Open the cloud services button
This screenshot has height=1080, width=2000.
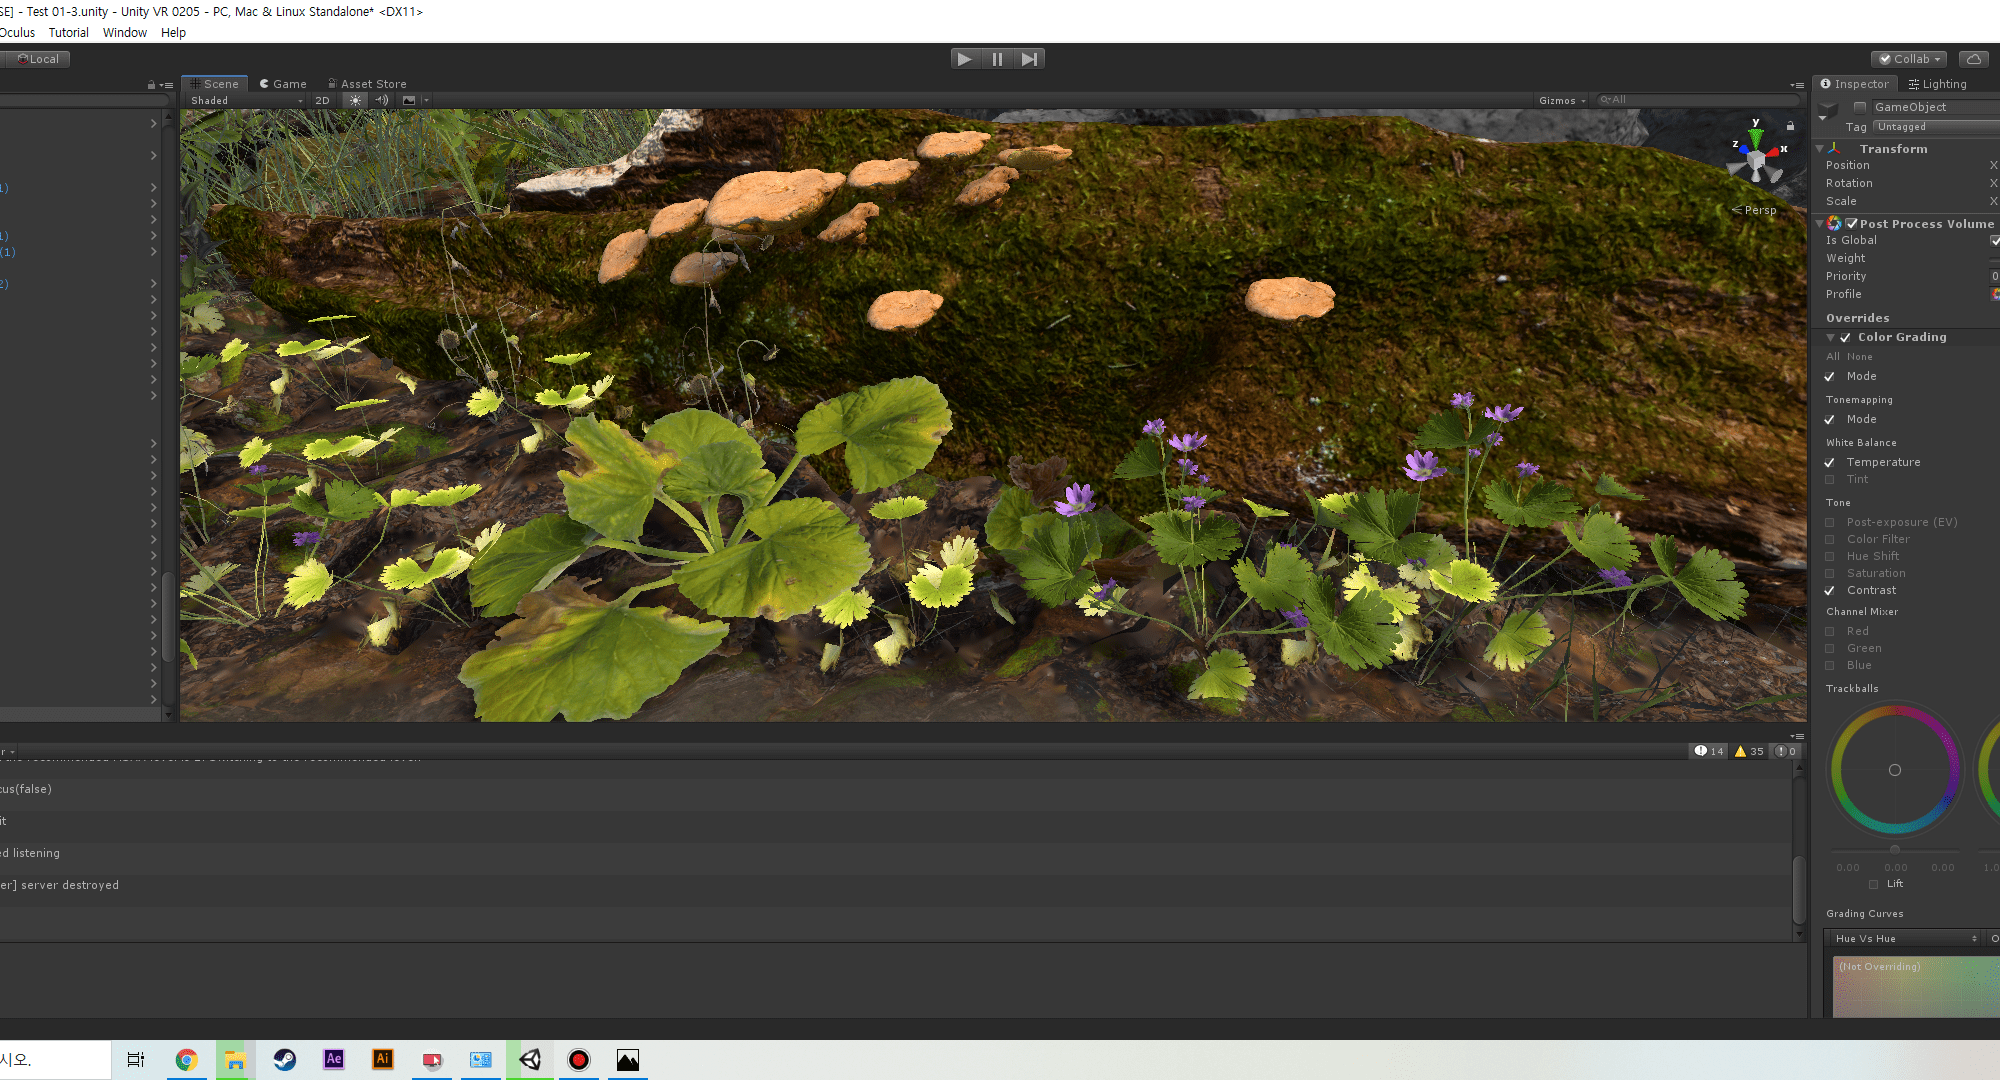tap(1973, 59)
